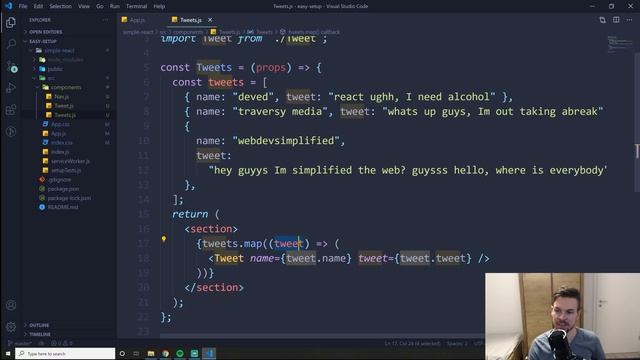This screenshot has width=640, height=360.
Task: Open File Explorer from the taskbar
Action: click(x=151, y=353)
